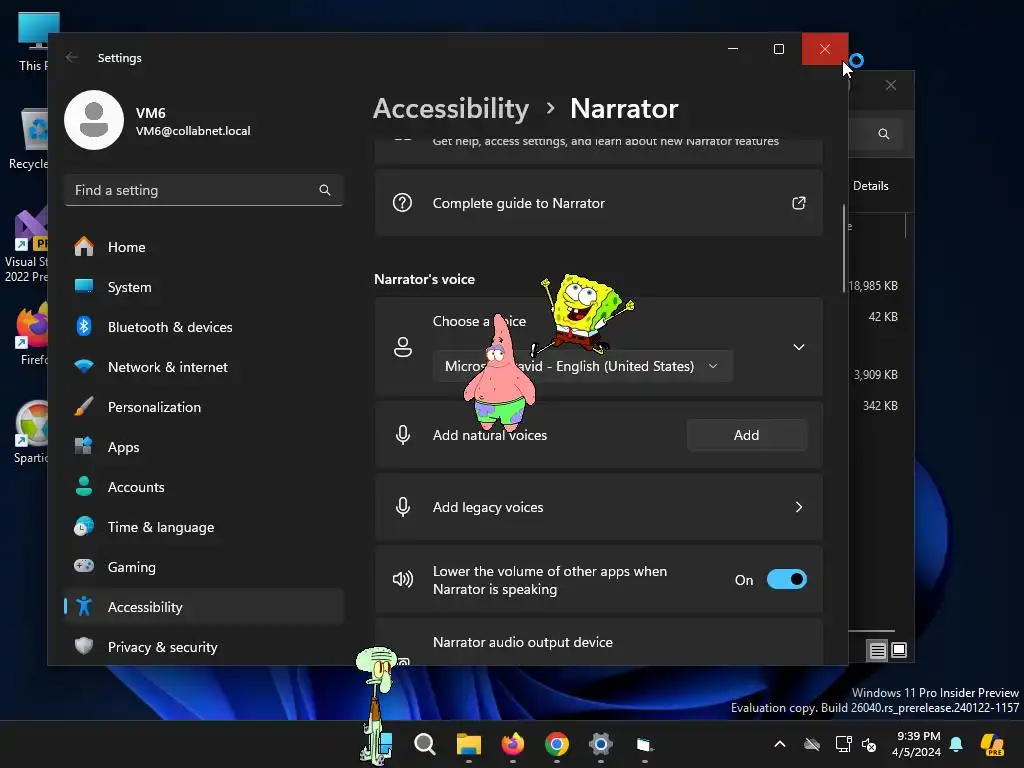Click Add button for natural voices
The image size is (1024, 768).
746,435
